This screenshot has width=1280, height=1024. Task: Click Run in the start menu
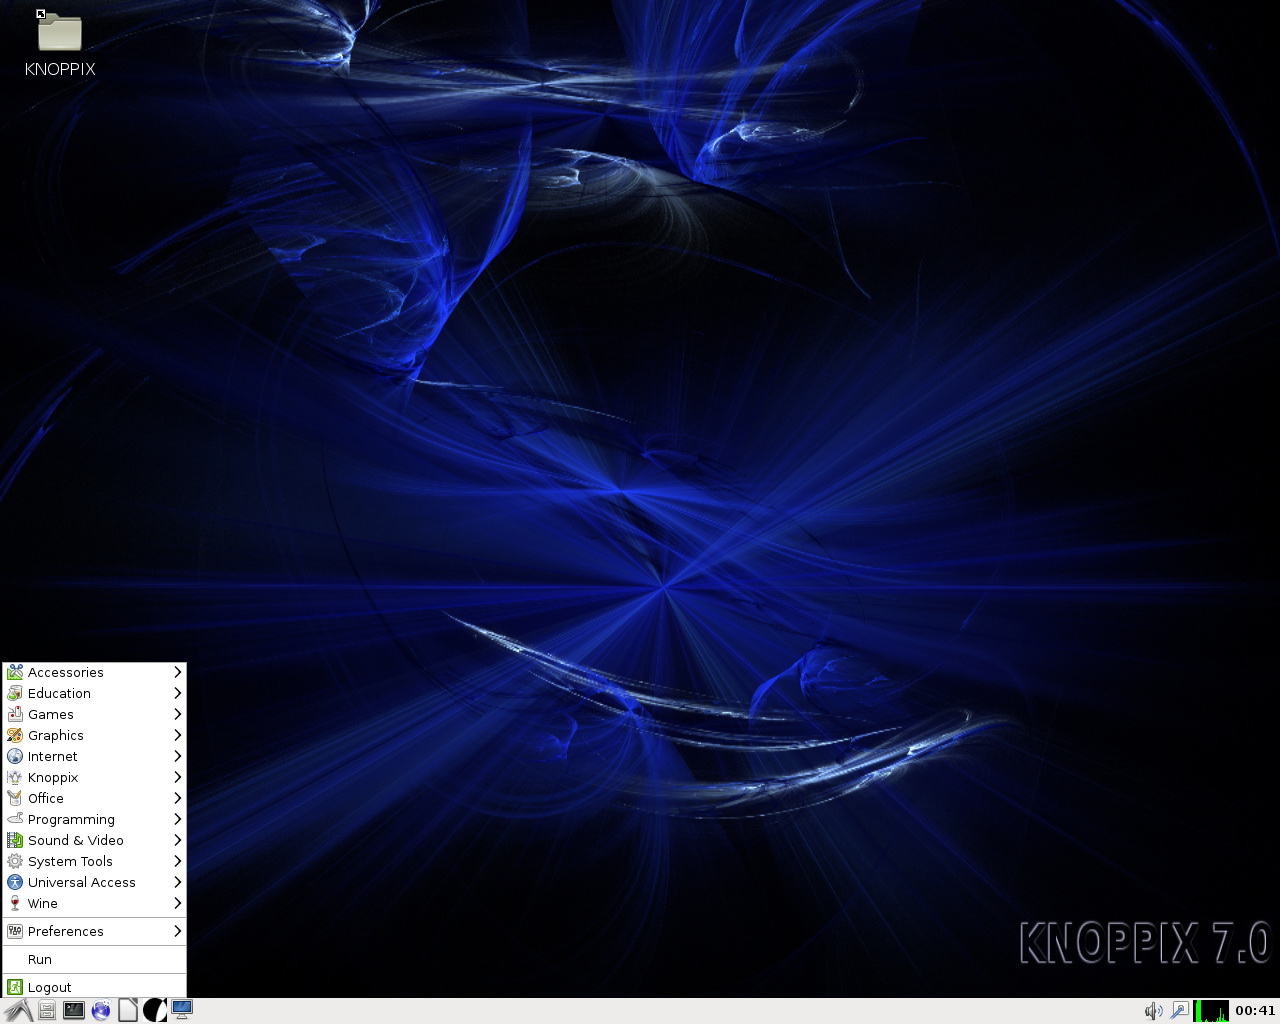click(x=94, y=959)
